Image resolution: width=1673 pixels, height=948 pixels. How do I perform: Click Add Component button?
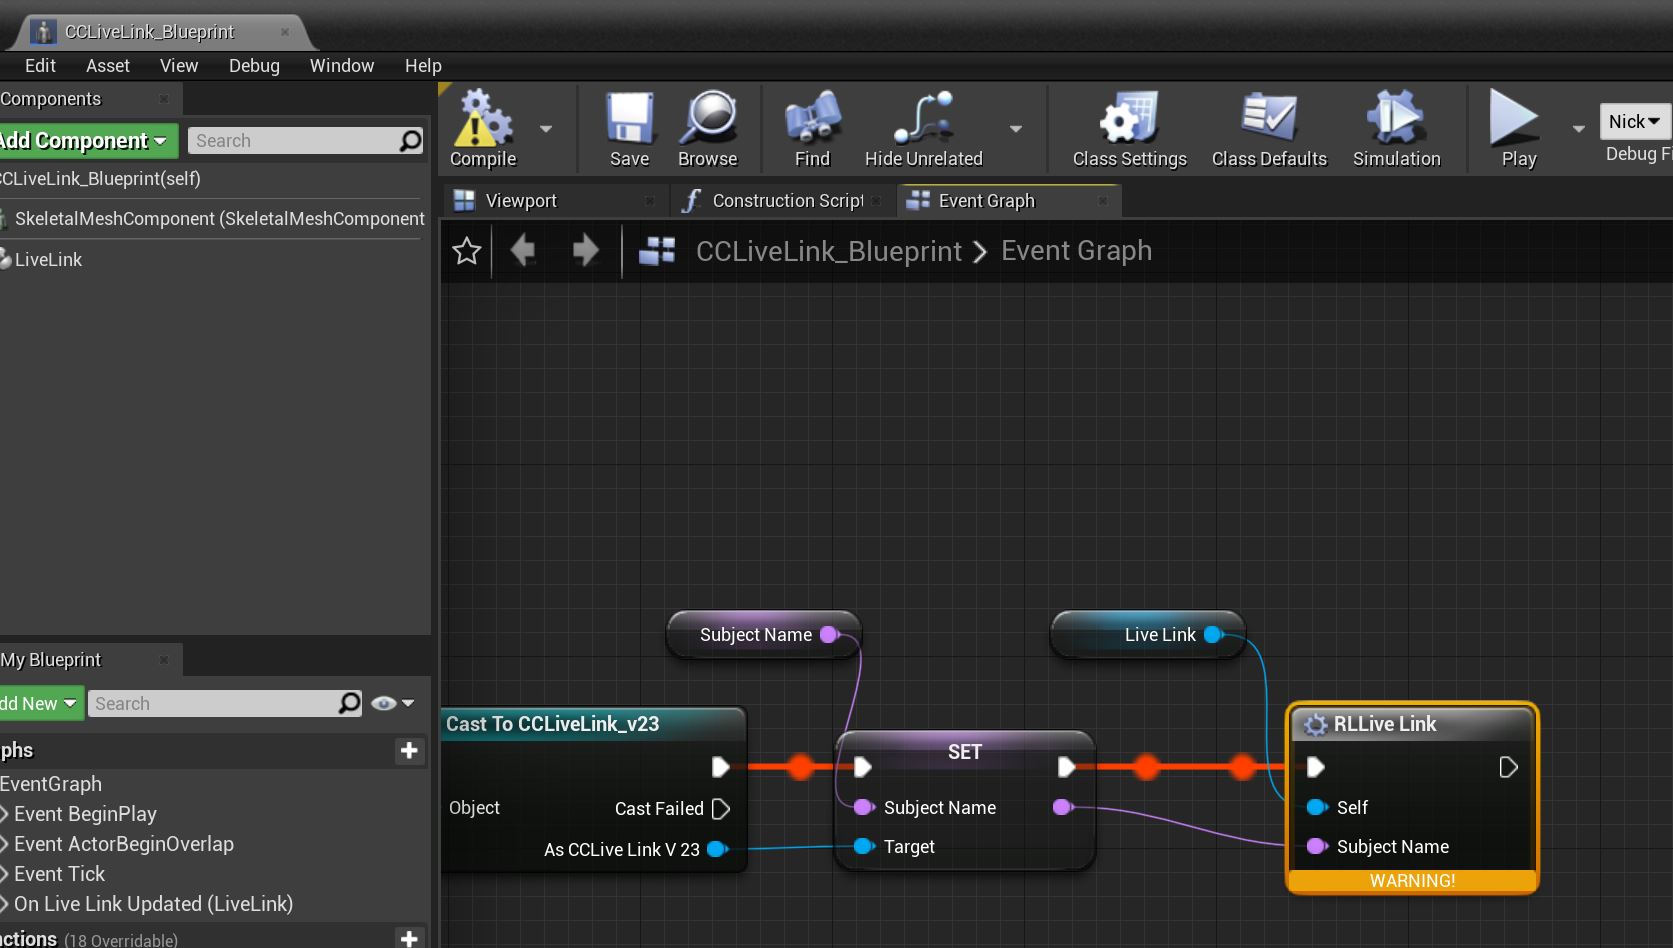87,141
